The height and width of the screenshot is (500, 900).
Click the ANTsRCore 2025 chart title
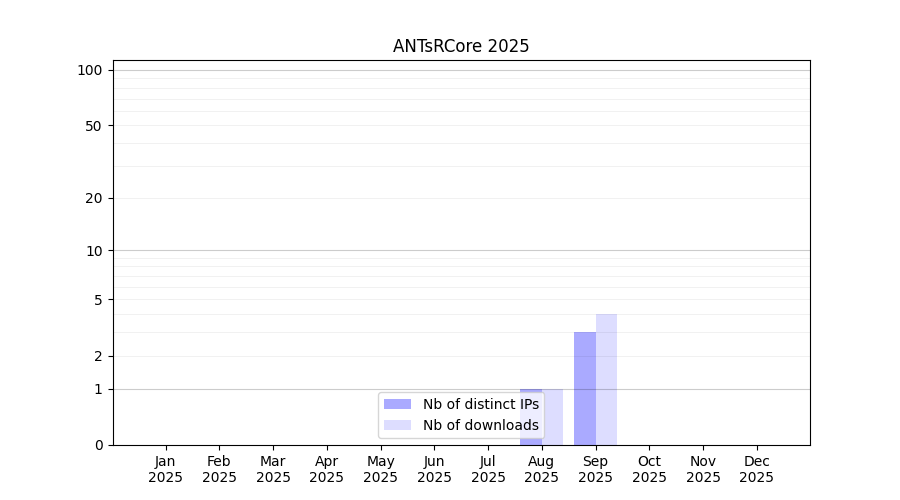point(461,46)
